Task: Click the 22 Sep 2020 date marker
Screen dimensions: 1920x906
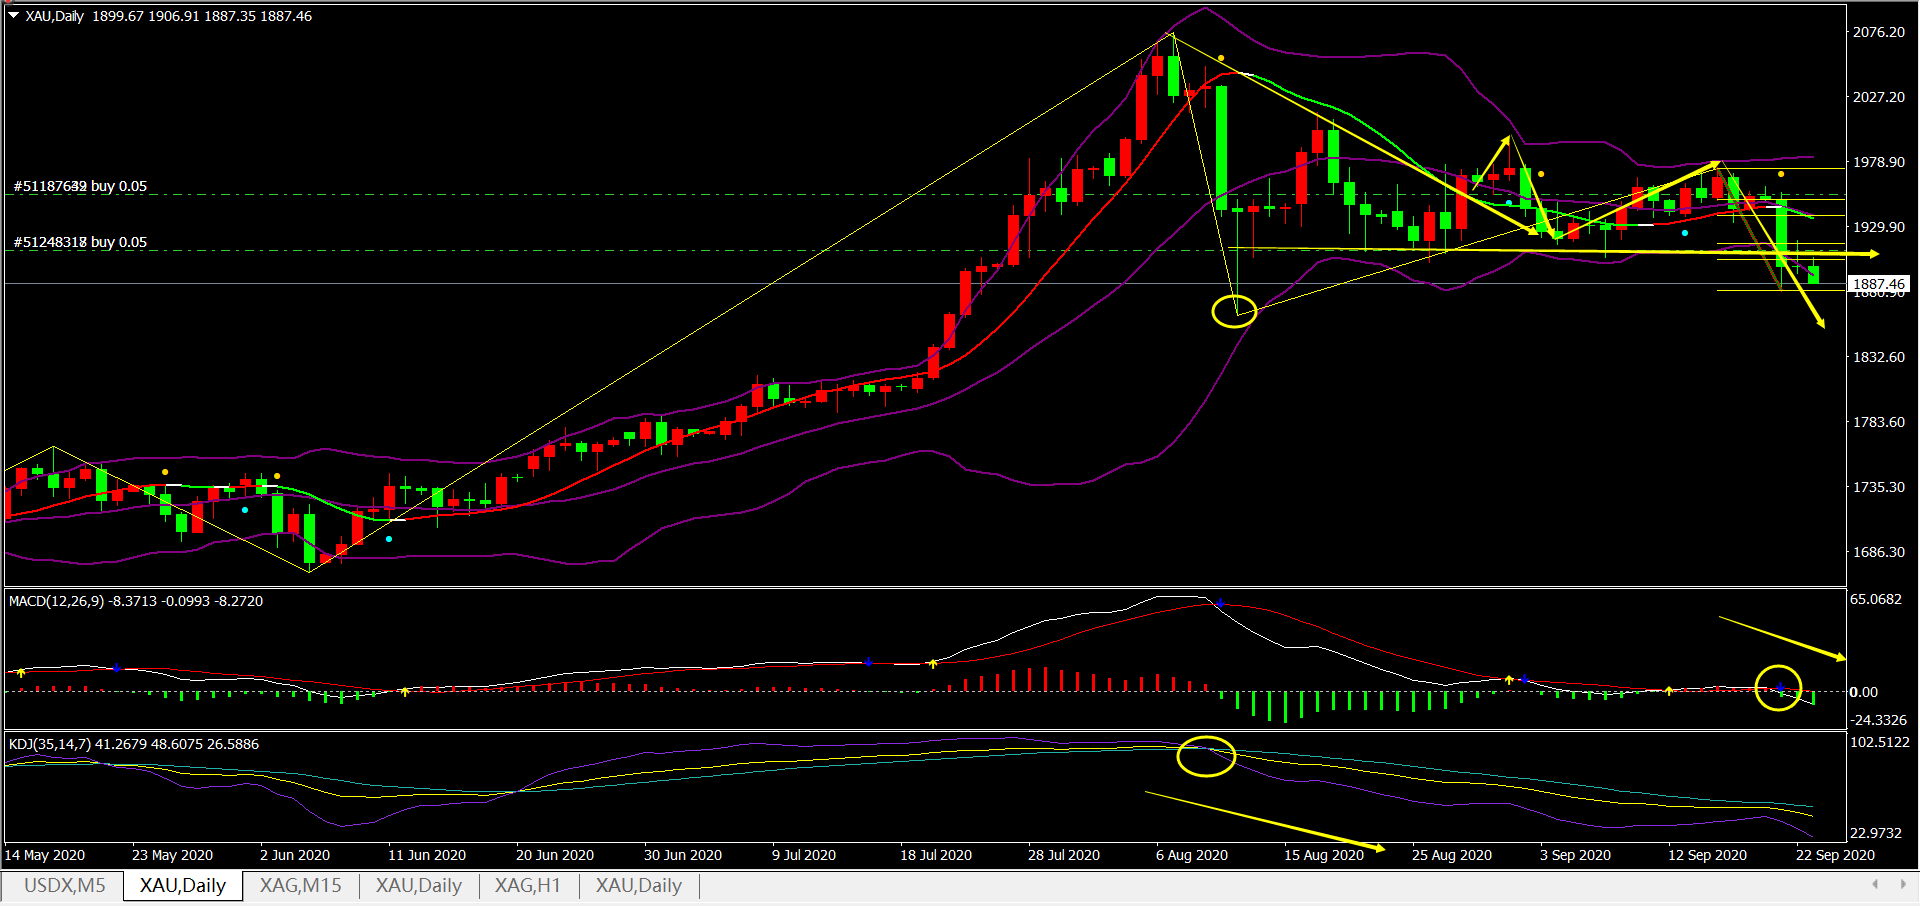Action: [1835, 855]
